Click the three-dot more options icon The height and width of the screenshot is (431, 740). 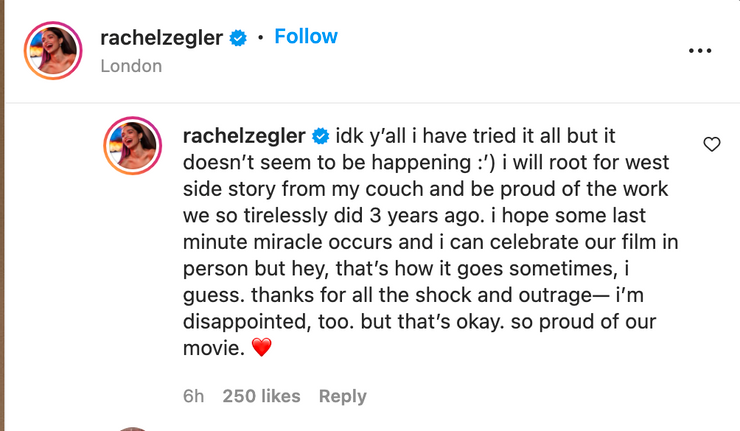click(x=700, y=51)
